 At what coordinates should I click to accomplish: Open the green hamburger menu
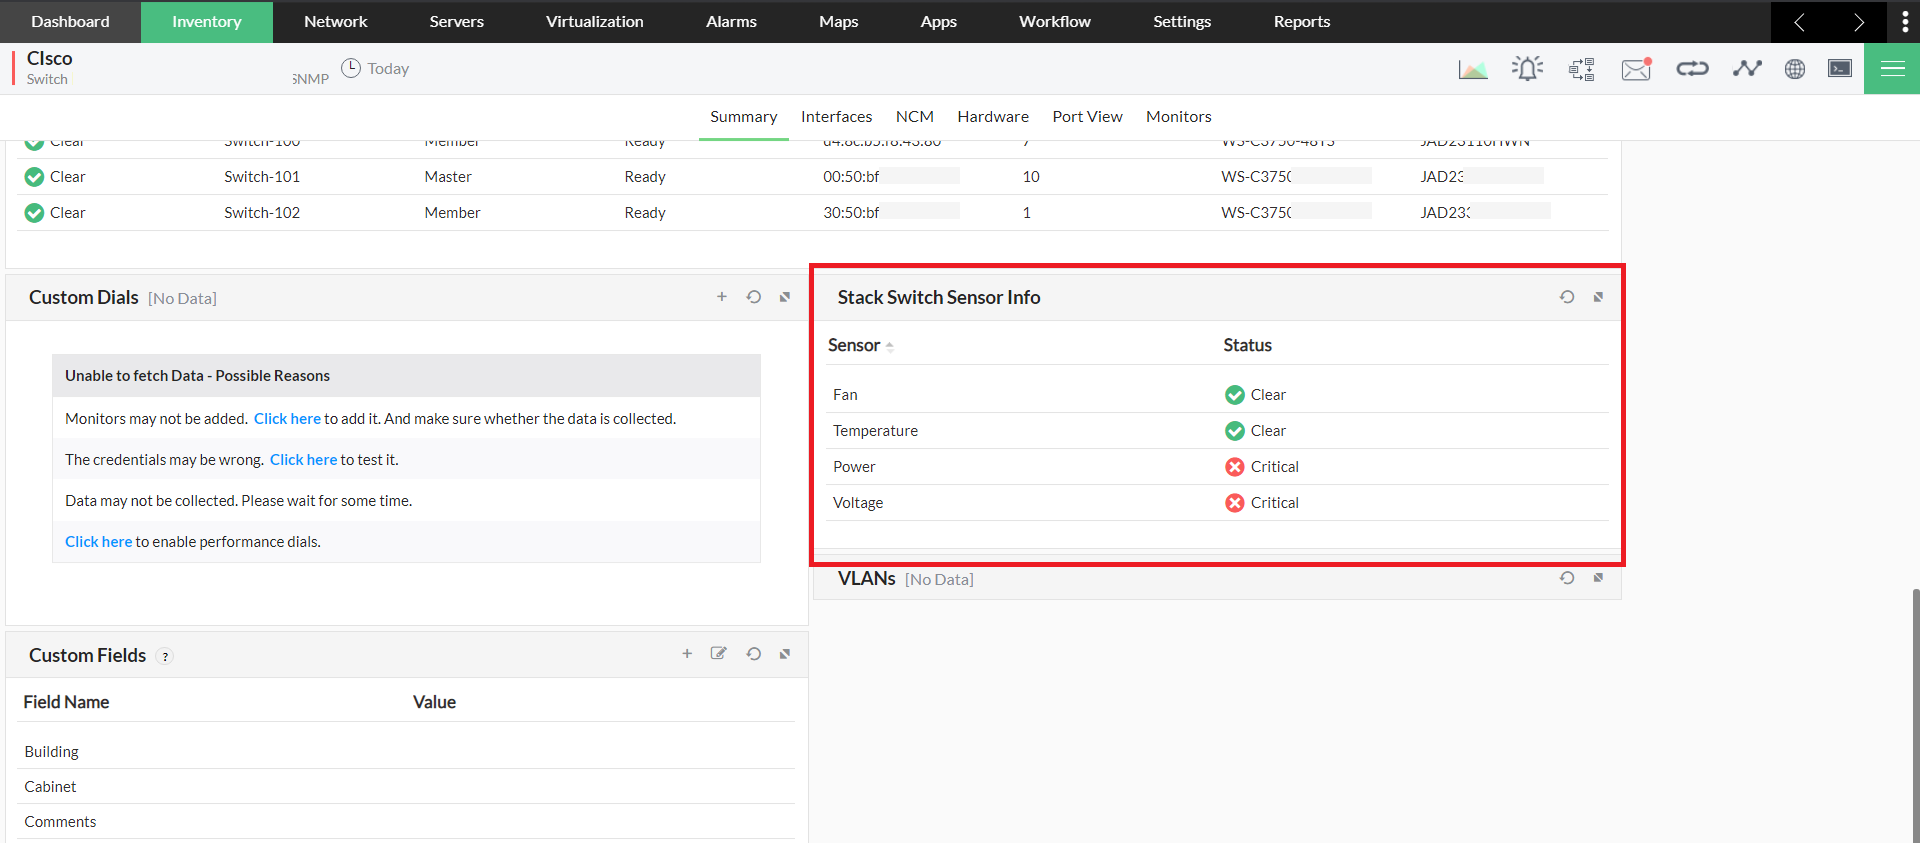pos(1892,69)
